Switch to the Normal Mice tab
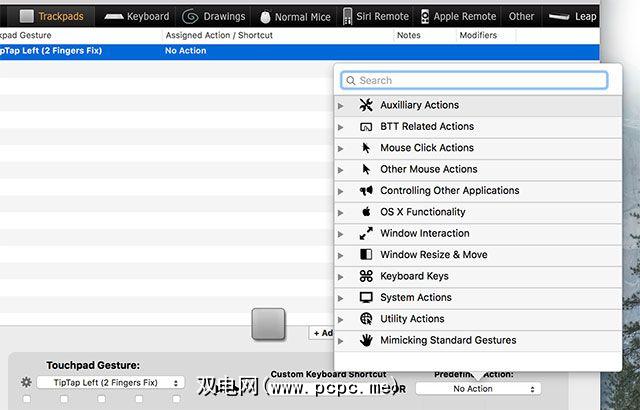This screenshot has width=640, height=410. (x=295, y=17)
